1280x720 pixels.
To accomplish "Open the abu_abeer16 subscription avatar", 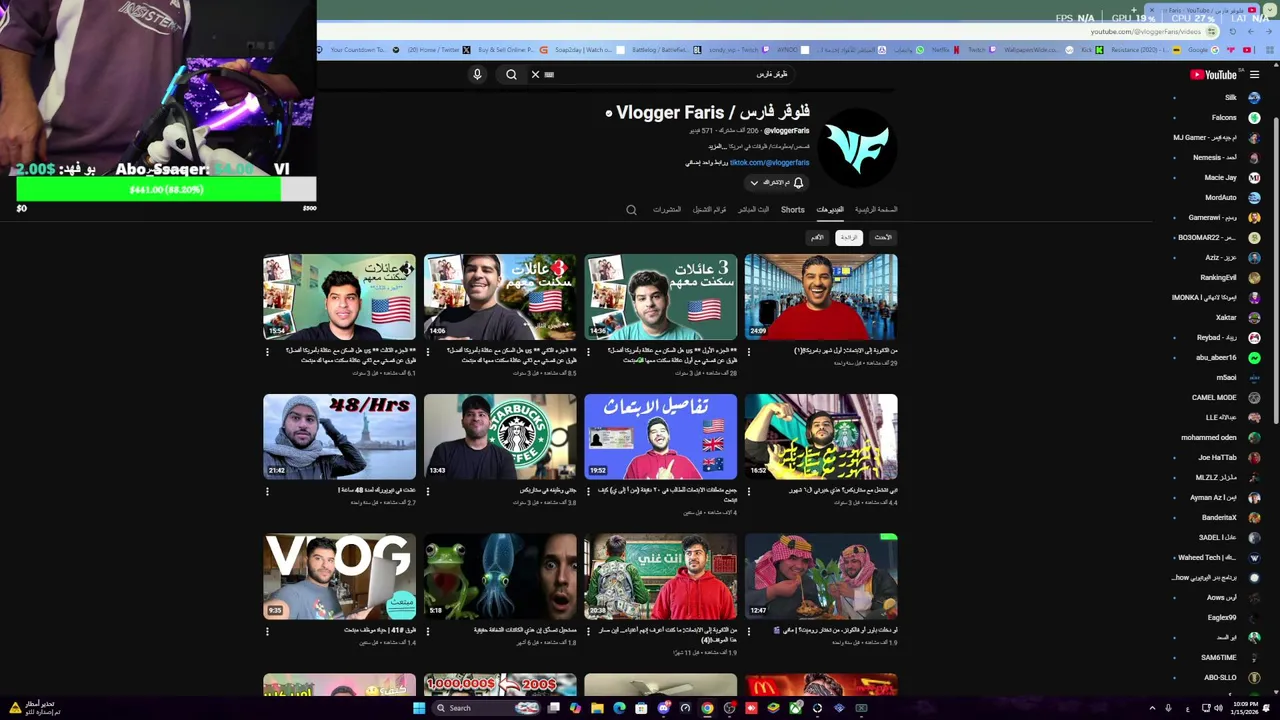I will point(1254,357).
